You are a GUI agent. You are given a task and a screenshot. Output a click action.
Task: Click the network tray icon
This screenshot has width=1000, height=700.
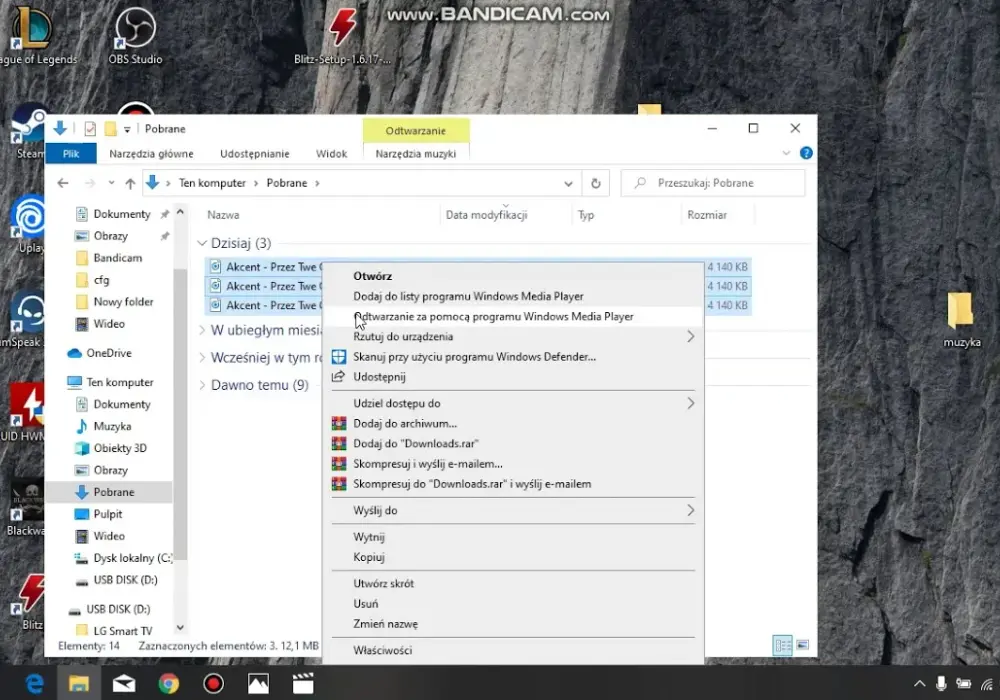pyautogui.click(x=987, y=683)
